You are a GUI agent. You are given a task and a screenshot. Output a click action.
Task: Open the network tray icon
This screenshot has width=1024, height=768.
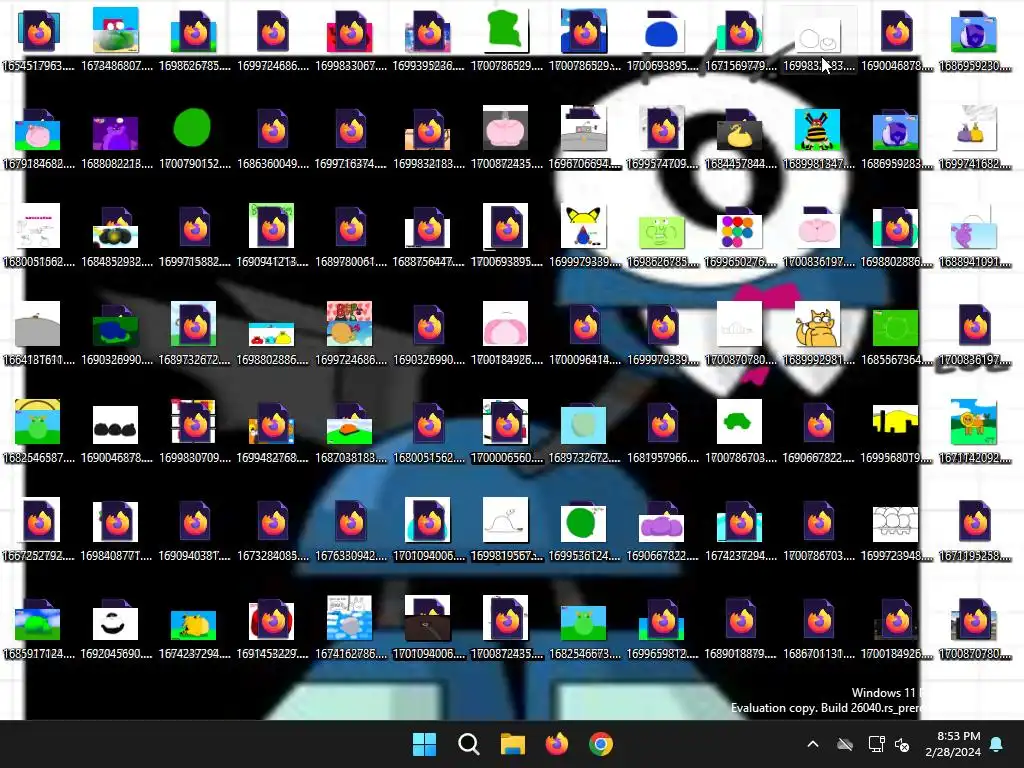pos(876,744)
